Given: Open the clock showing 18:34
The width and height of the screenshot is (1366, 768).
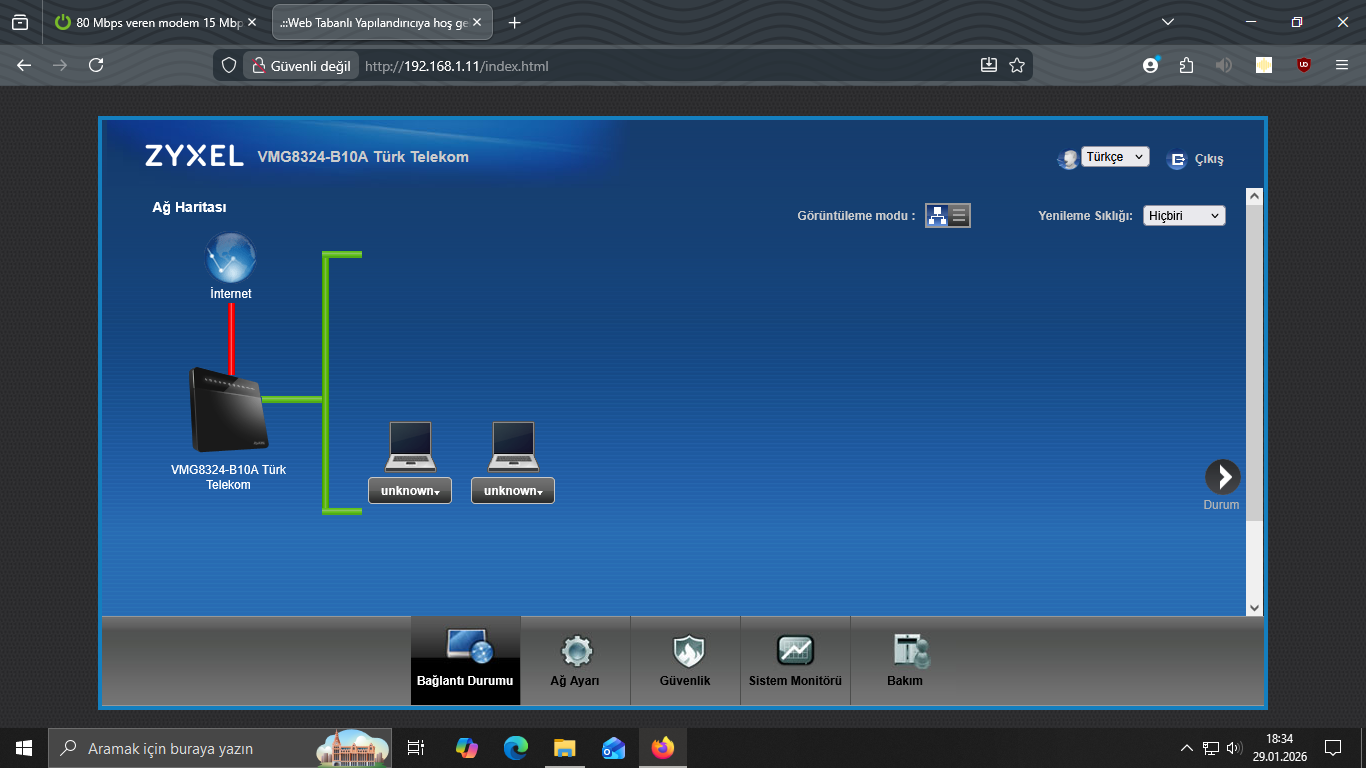Looking at the screenshot, I should (1279, 748).
